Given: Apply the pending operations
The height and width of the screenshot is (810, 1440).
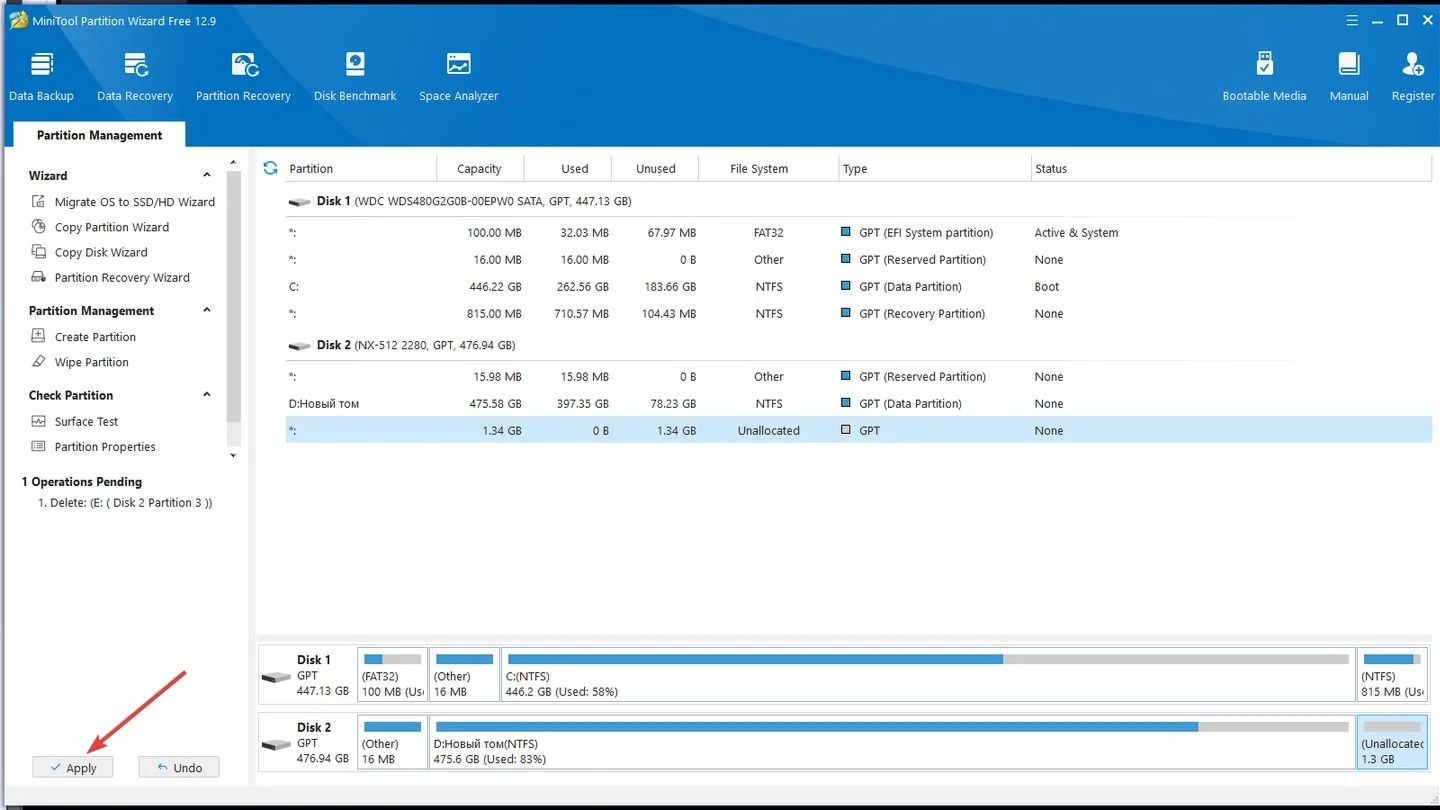Looking at the screenshot, I should [x=72, y=767].
